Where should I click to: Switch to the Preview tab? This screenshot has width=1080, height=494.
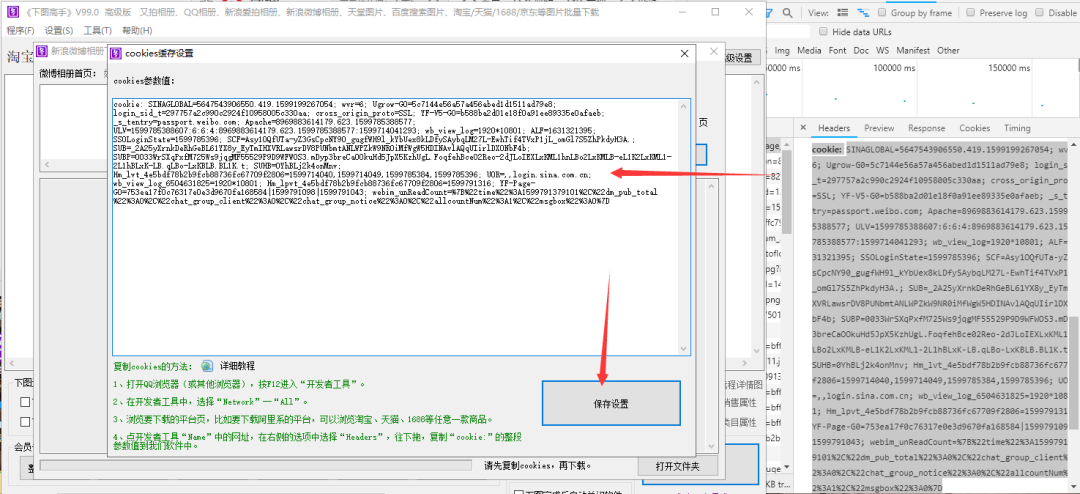(879, 128)
